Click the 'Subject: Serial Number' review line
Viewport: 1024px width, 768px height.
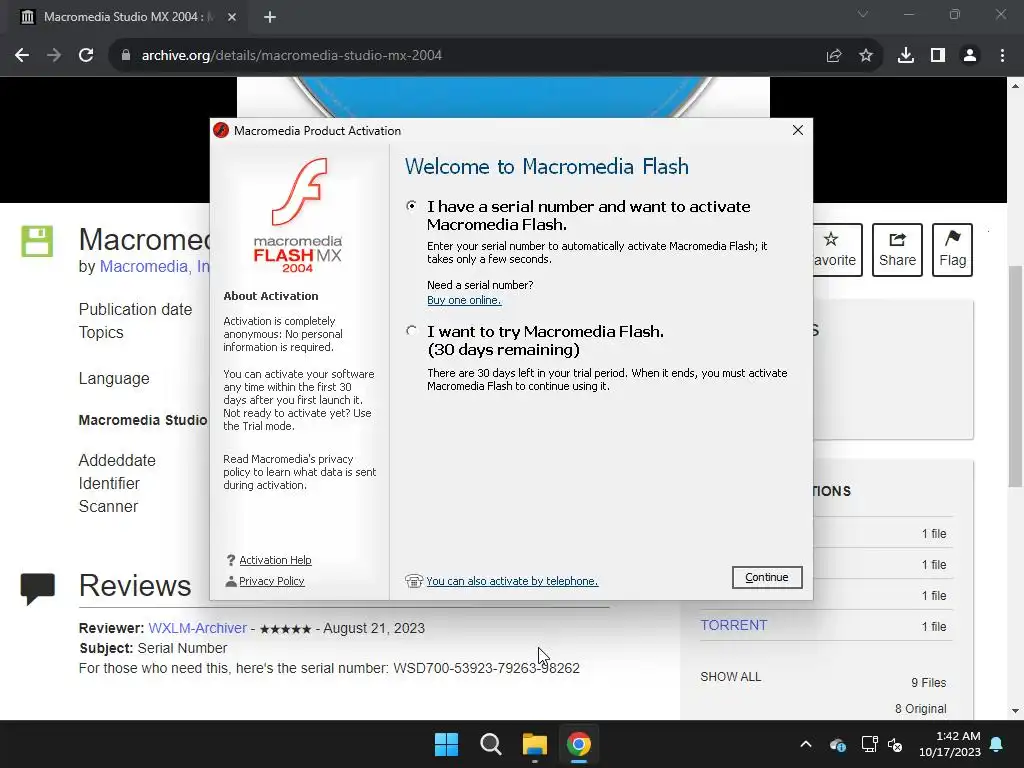point(153,648)
